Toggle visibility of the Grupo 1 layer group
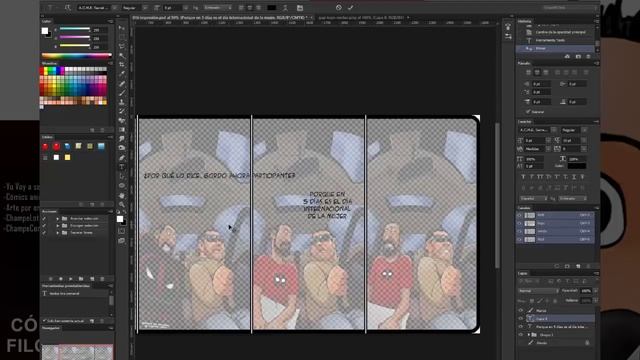 520,335
